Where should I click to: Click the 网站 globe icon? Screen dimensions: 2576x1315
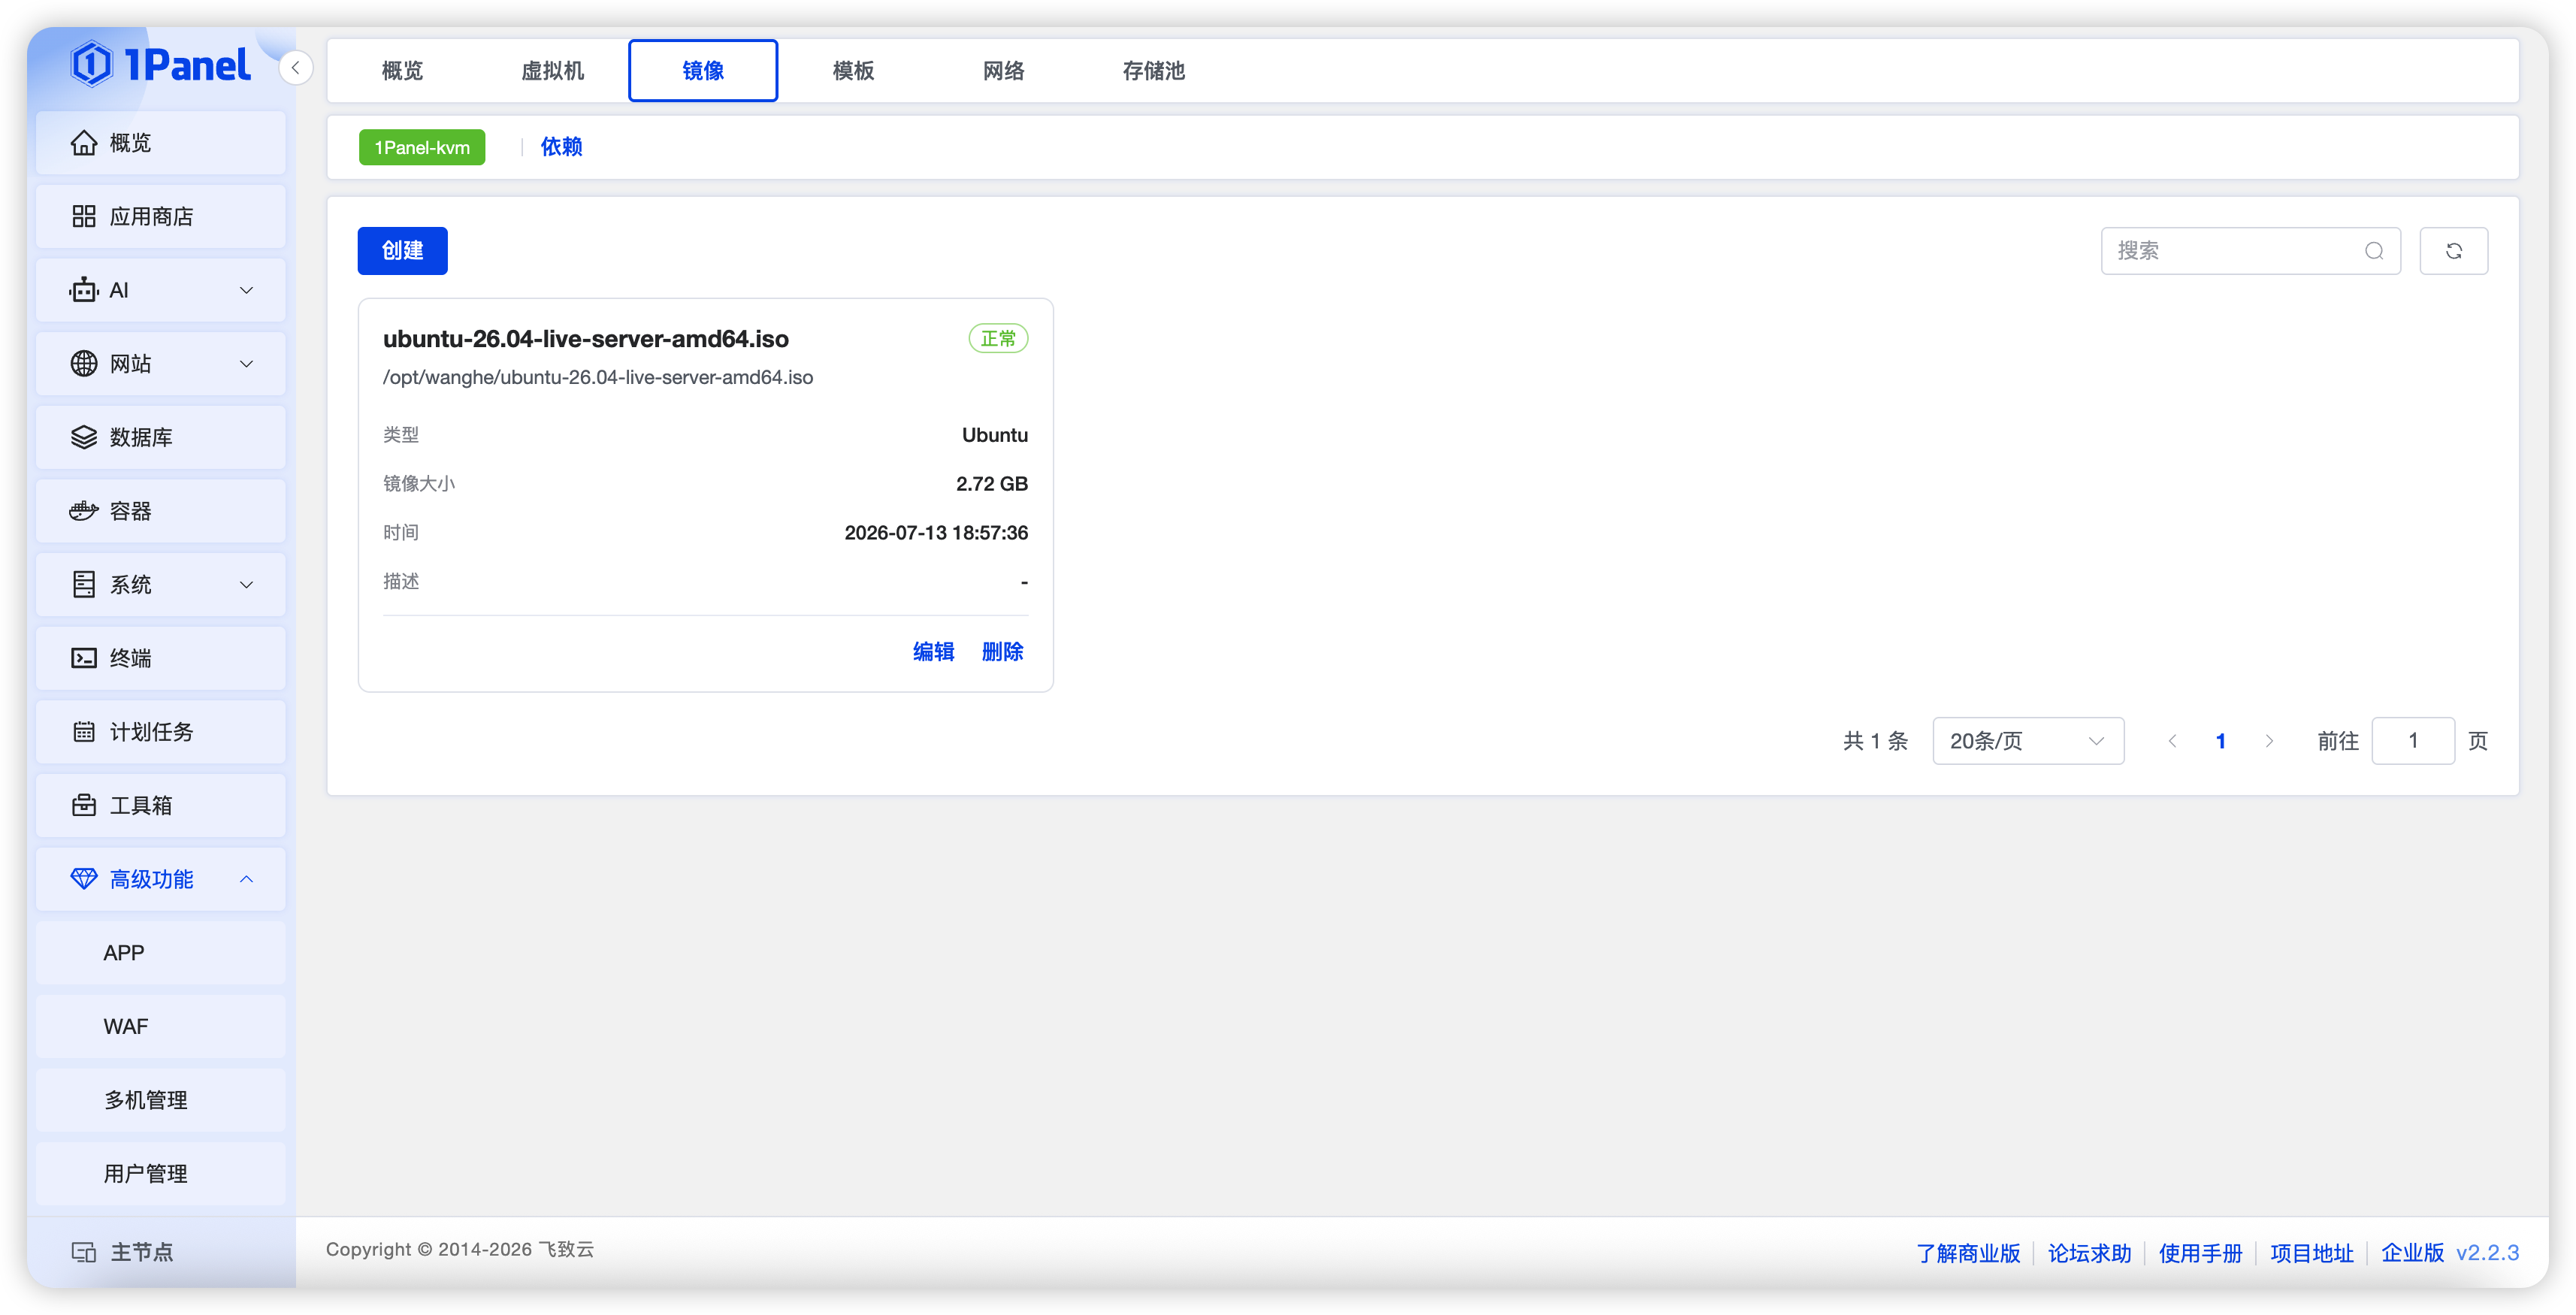tap(84, 364)
